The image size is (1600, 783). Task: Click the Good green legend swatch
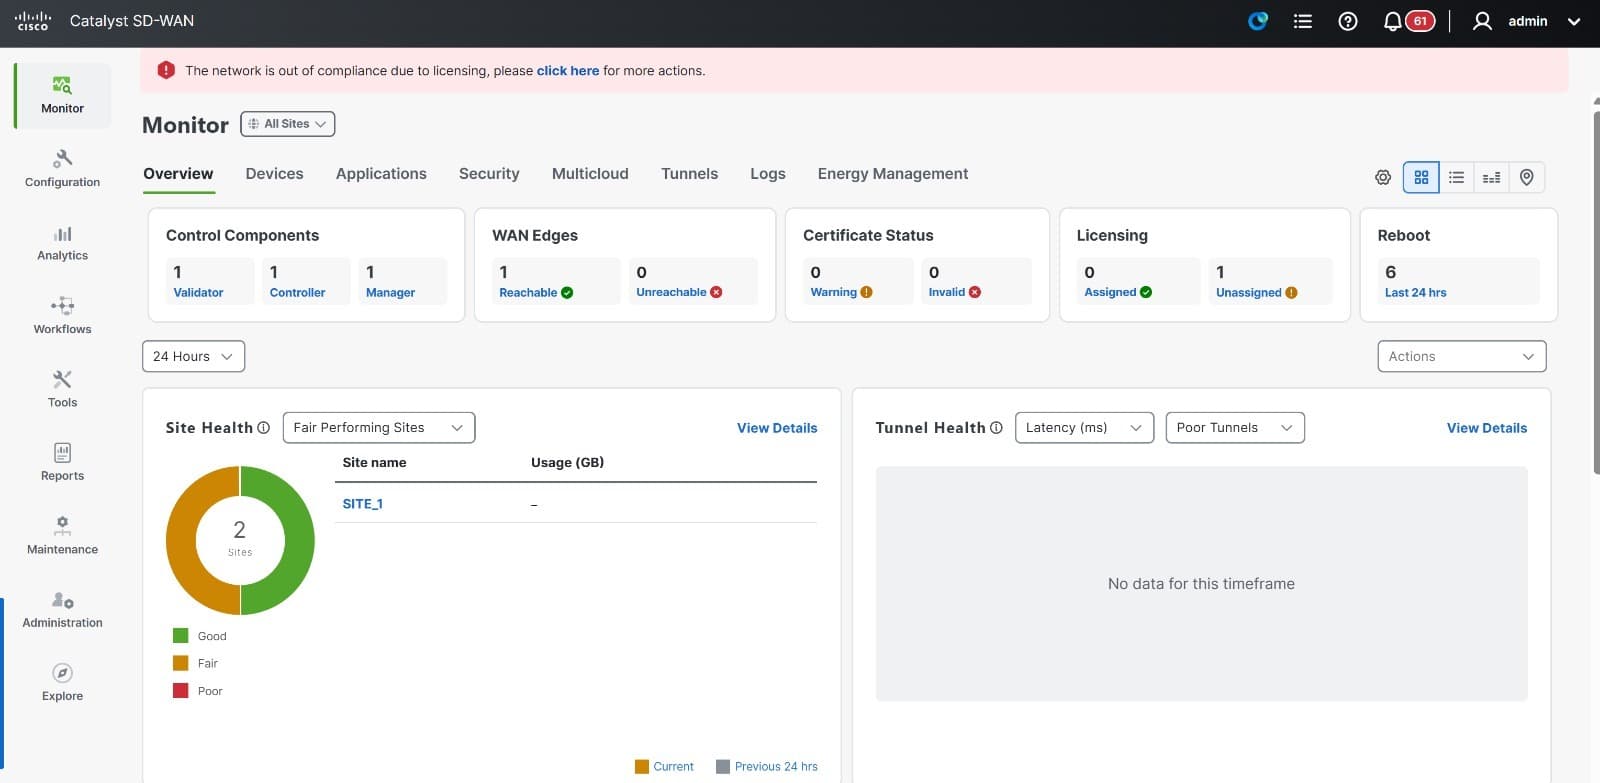181,636
